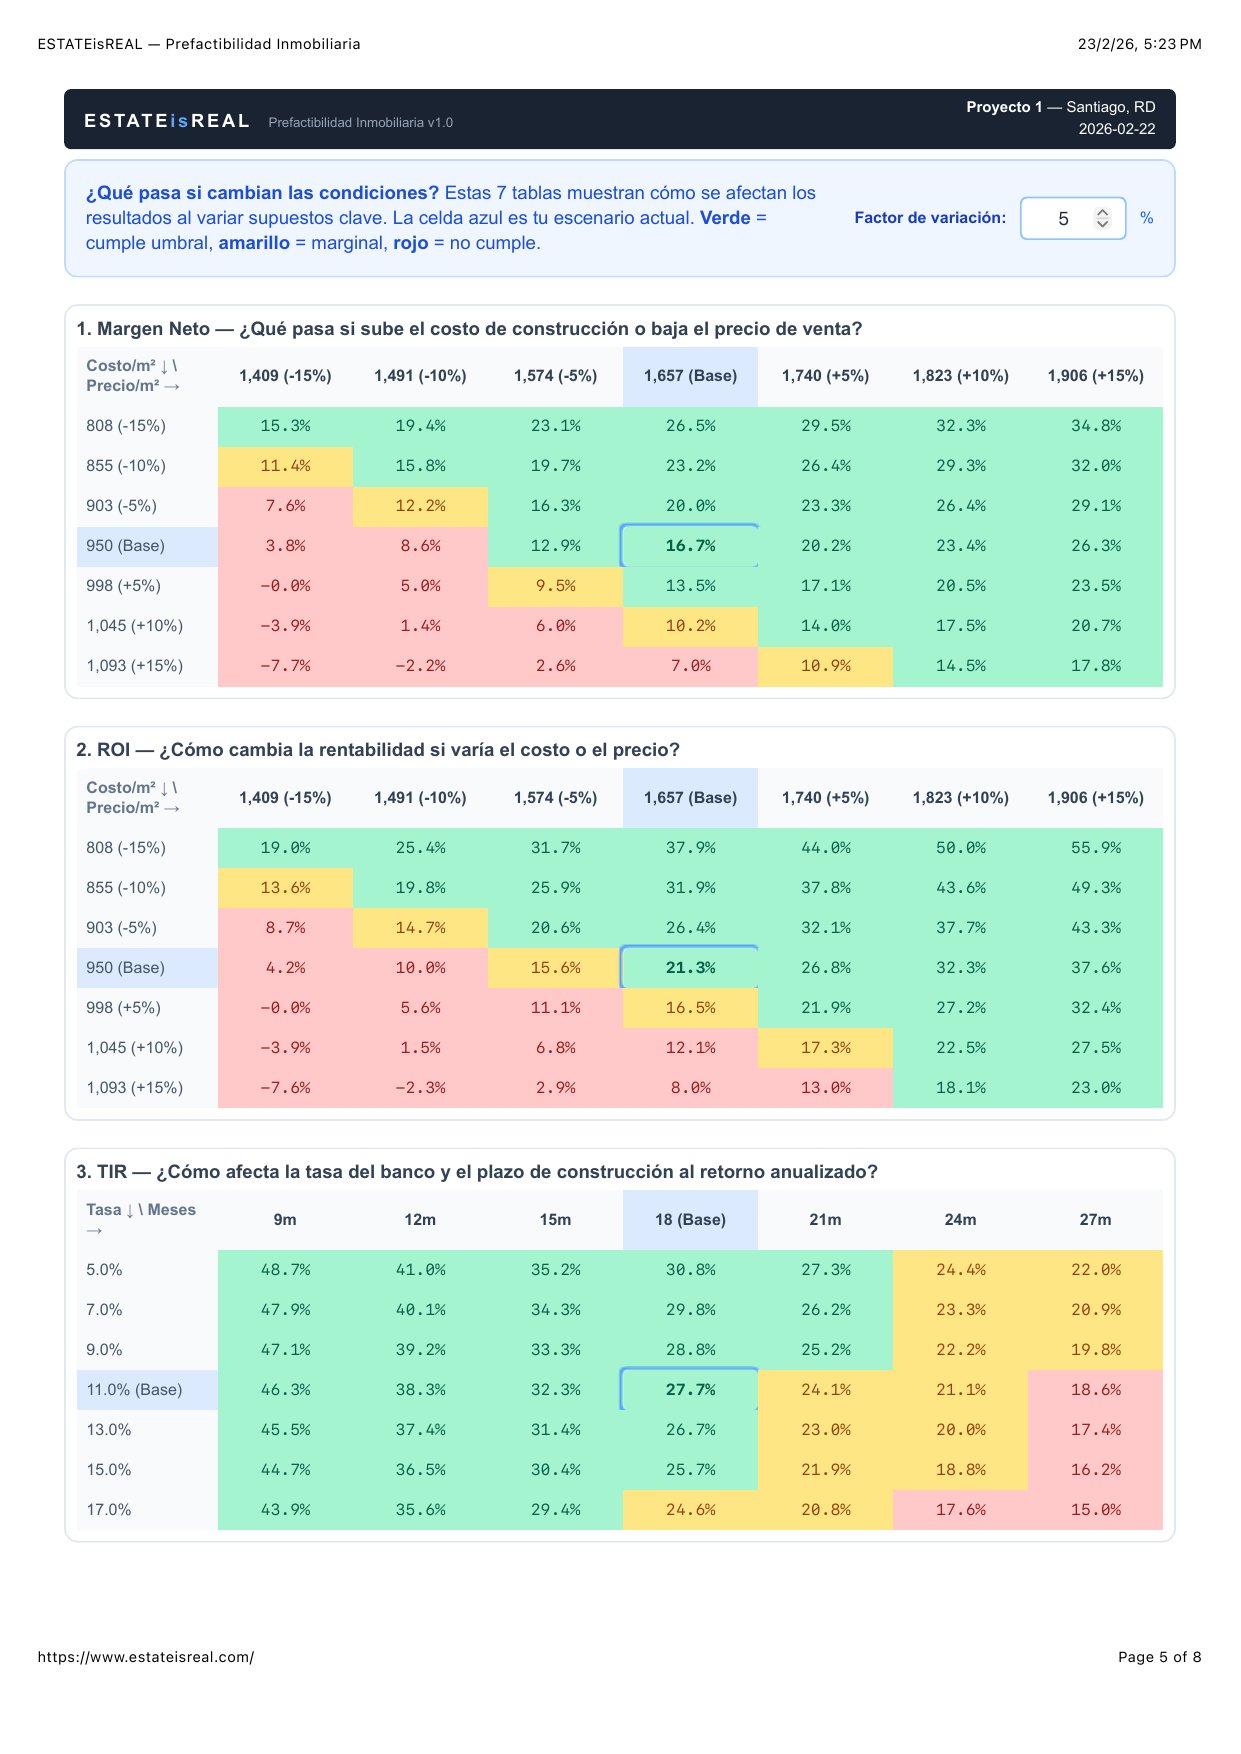
Task: Click the red 15.0% cell in TIR table
Action: click(1095, 1510)
